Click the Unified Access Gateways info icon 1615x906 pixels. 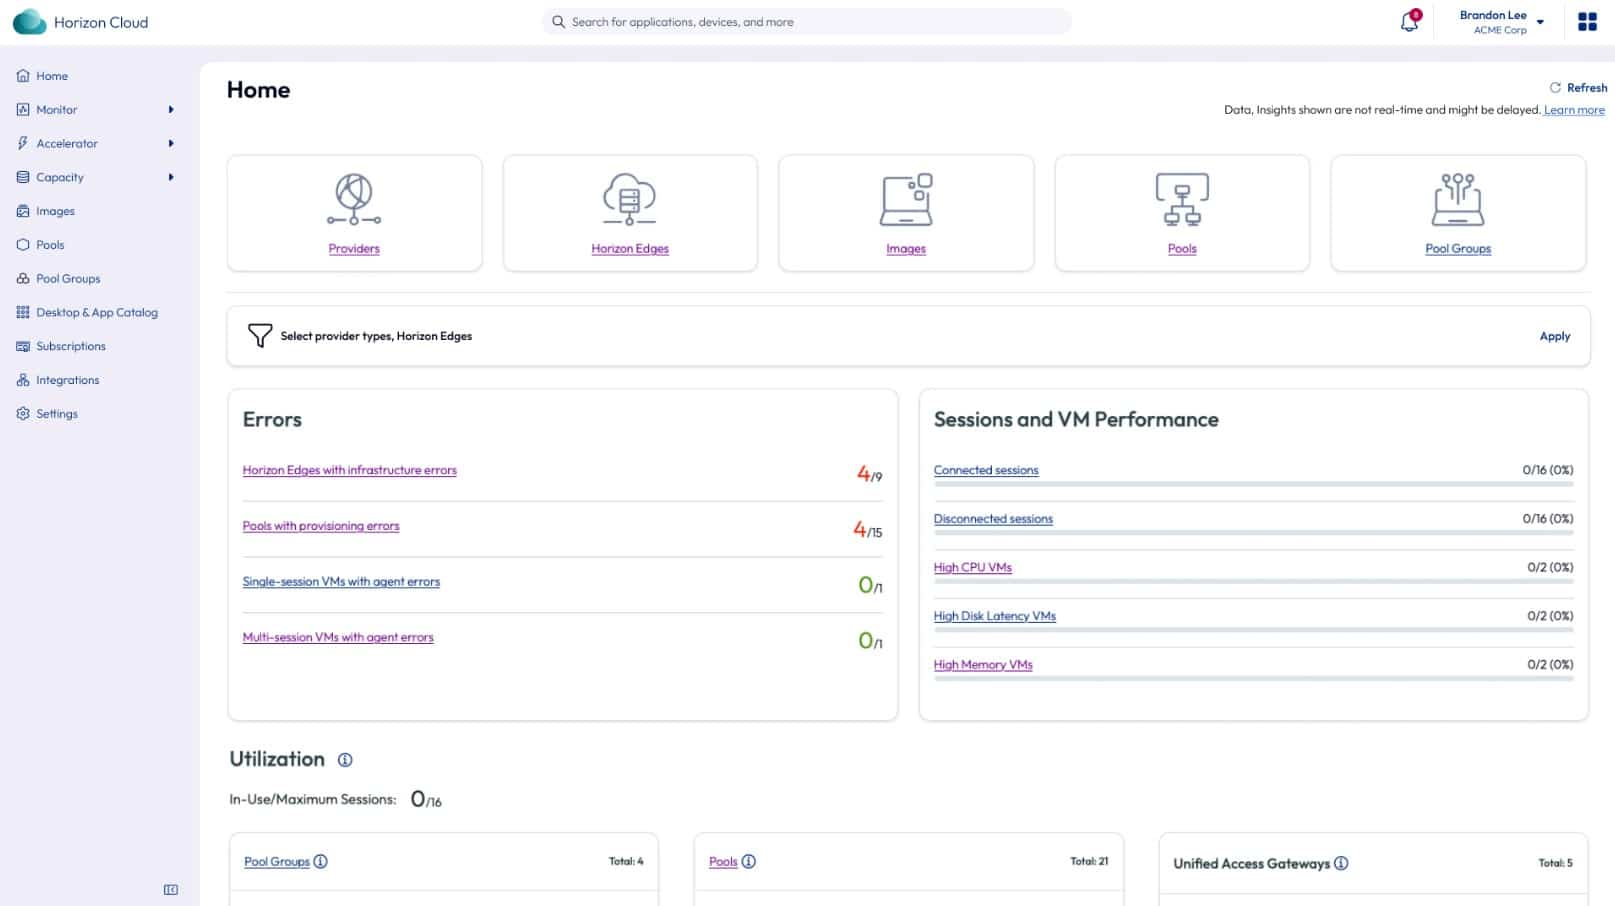[x=1341, y=863]
